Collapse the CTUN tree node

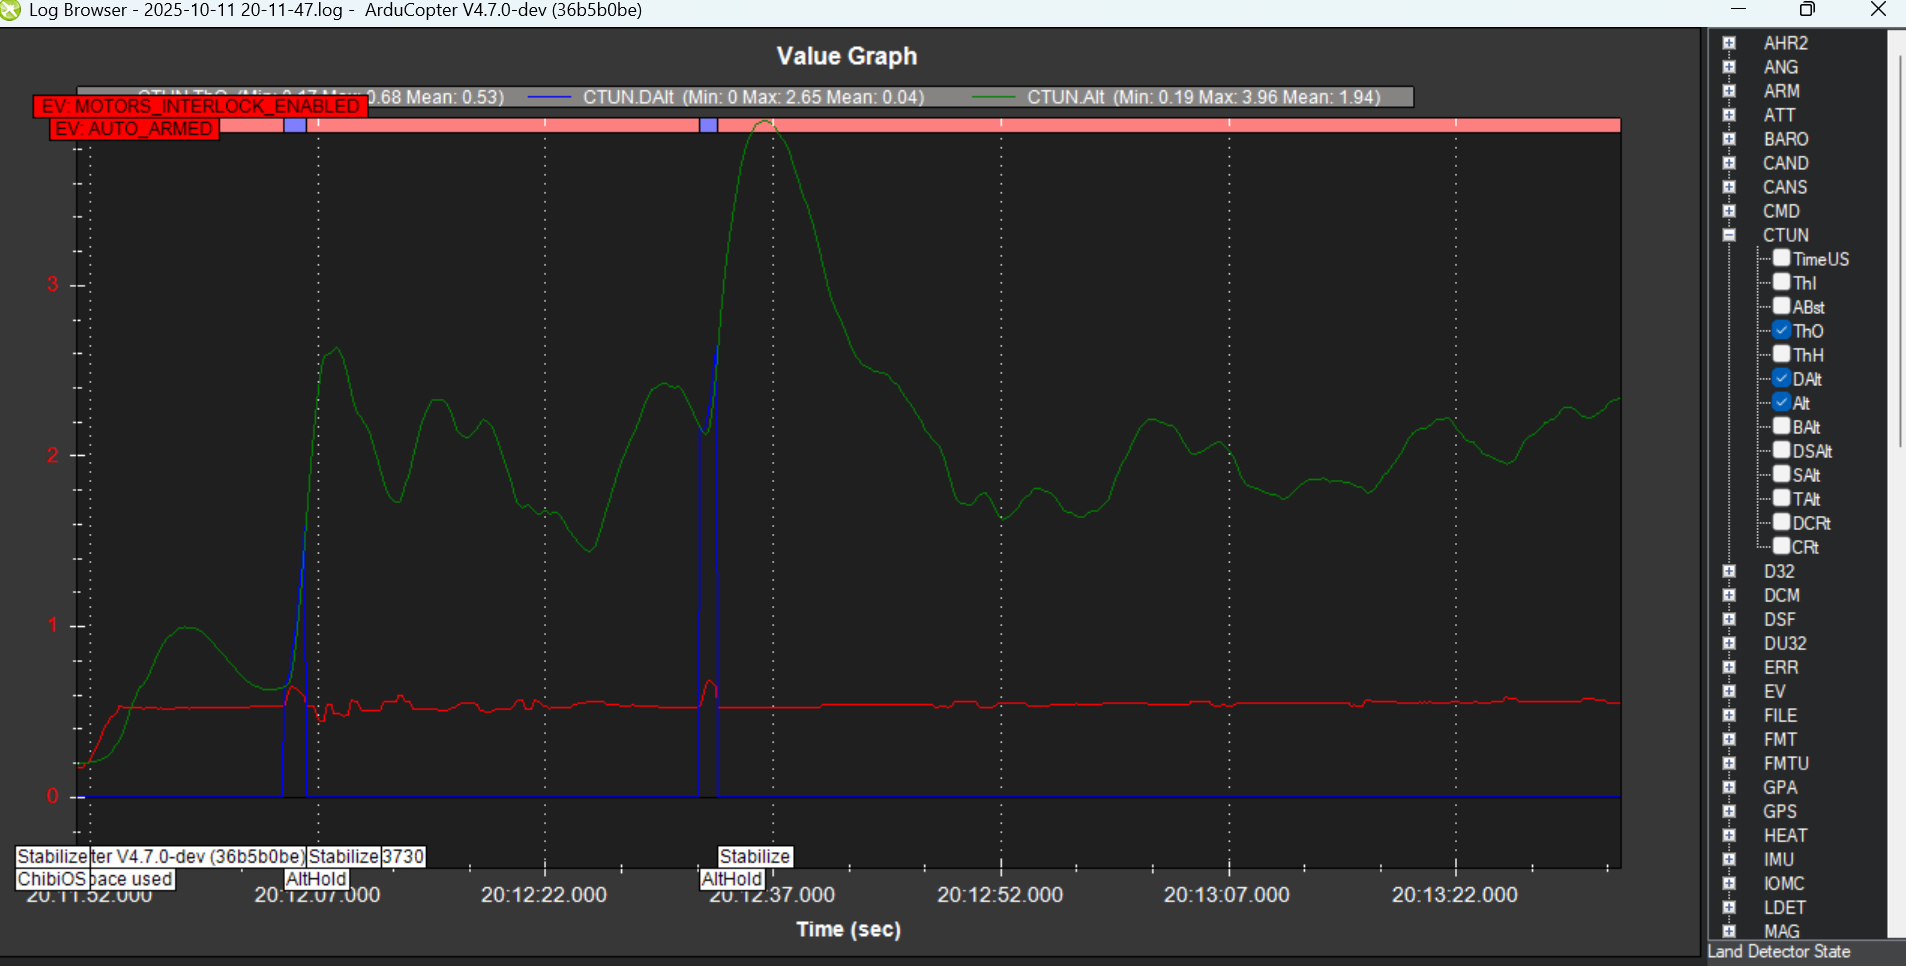1729,235
